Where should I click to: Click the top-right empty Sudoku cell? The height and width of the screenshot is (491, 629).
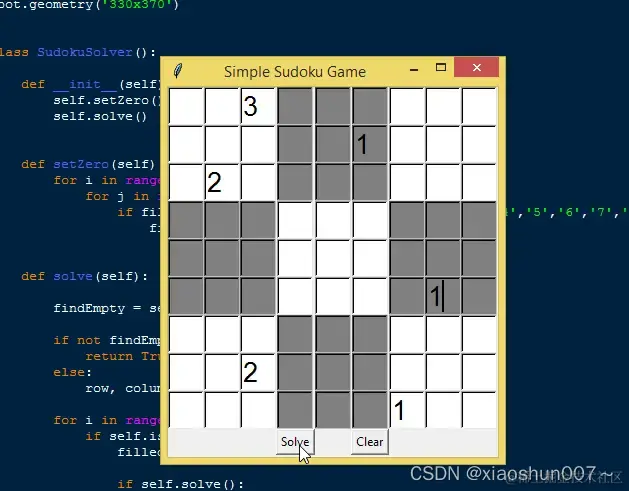pyautogui.click(x=479, y=106)
